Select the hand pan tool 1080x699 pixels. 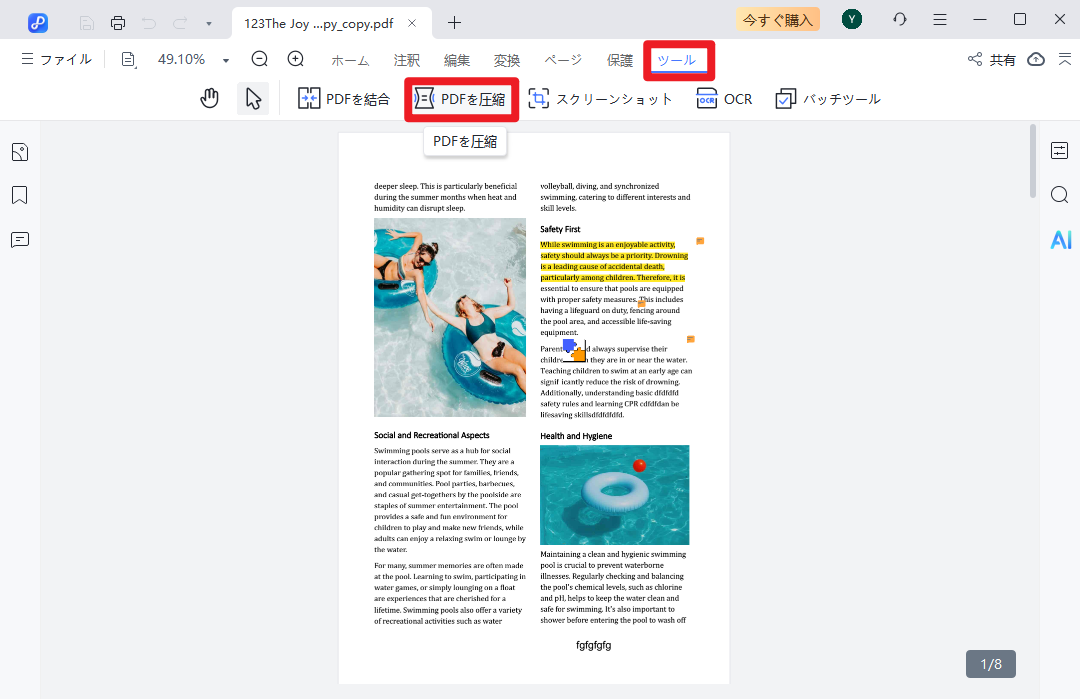tap(209, 98)
